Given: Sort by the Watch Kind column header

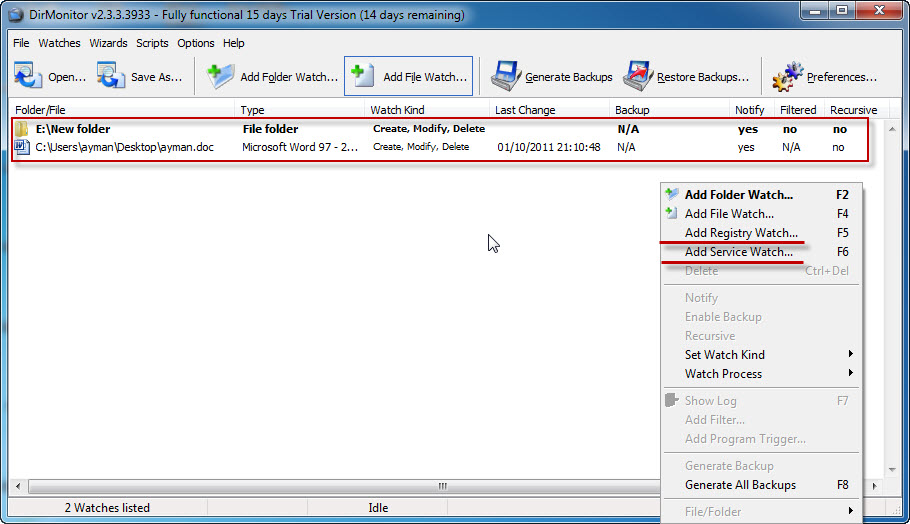Looking at the screenshot, I should [427, 110].
